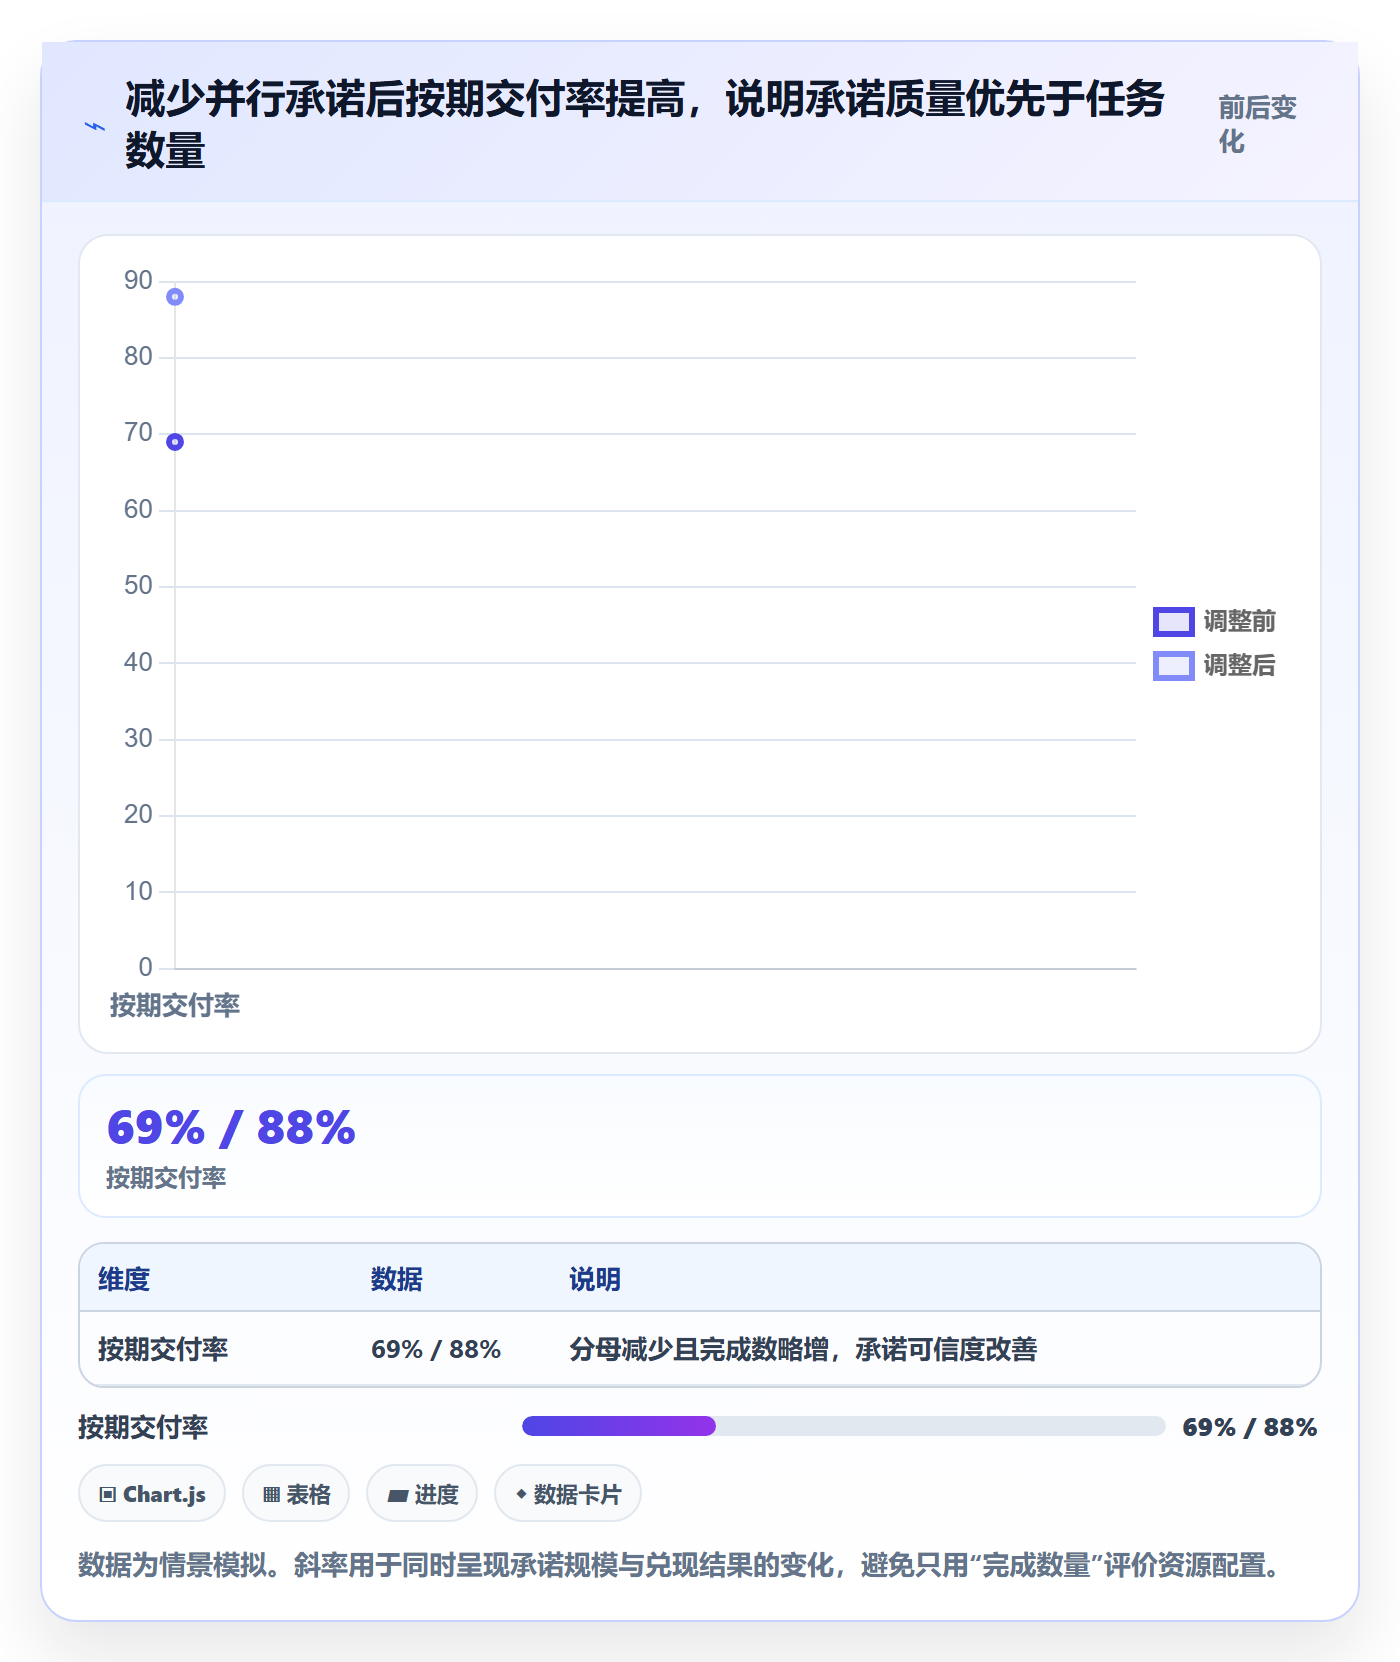Select the 表格 chip
Screen dimensions: 1400x1662
(296, 1494)
